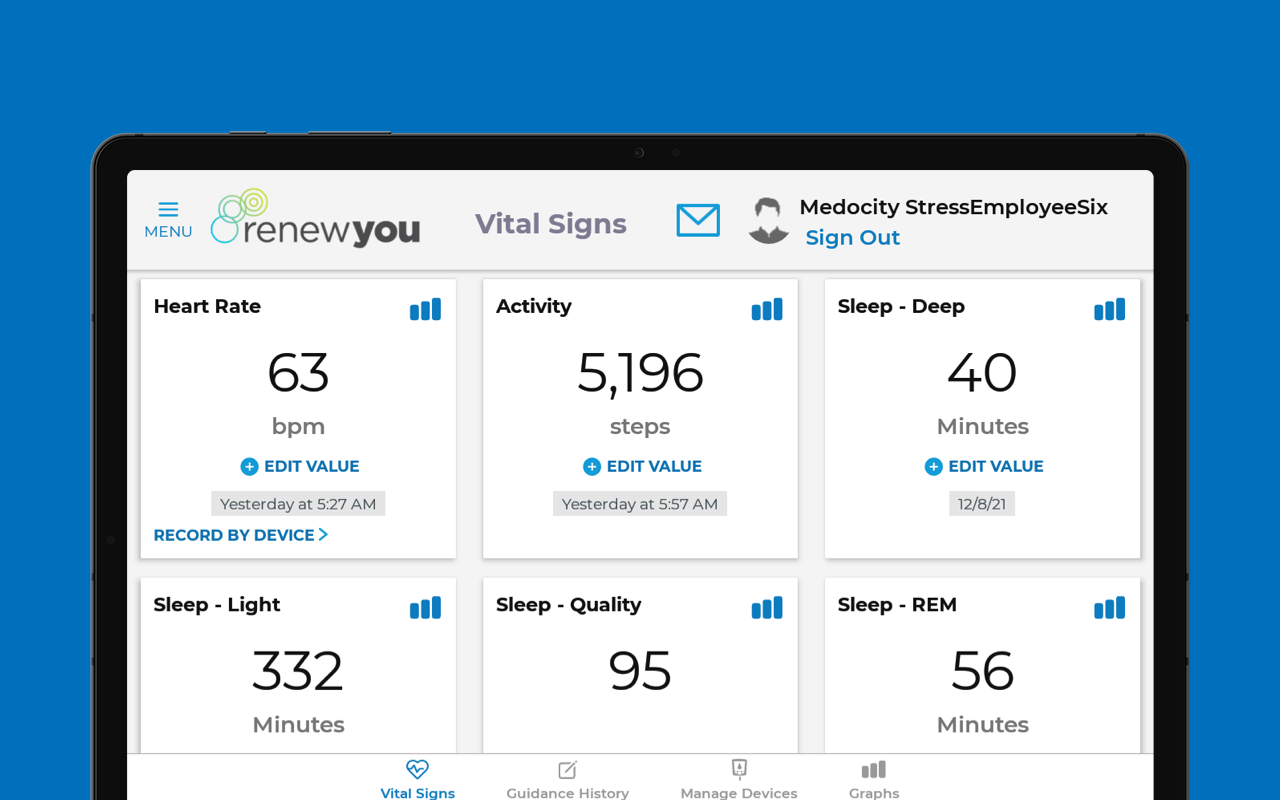This screenshot has height=800, width=1280.
Task: Click plus icon for Sleep - Deep edit
Action: click(933, 466)
